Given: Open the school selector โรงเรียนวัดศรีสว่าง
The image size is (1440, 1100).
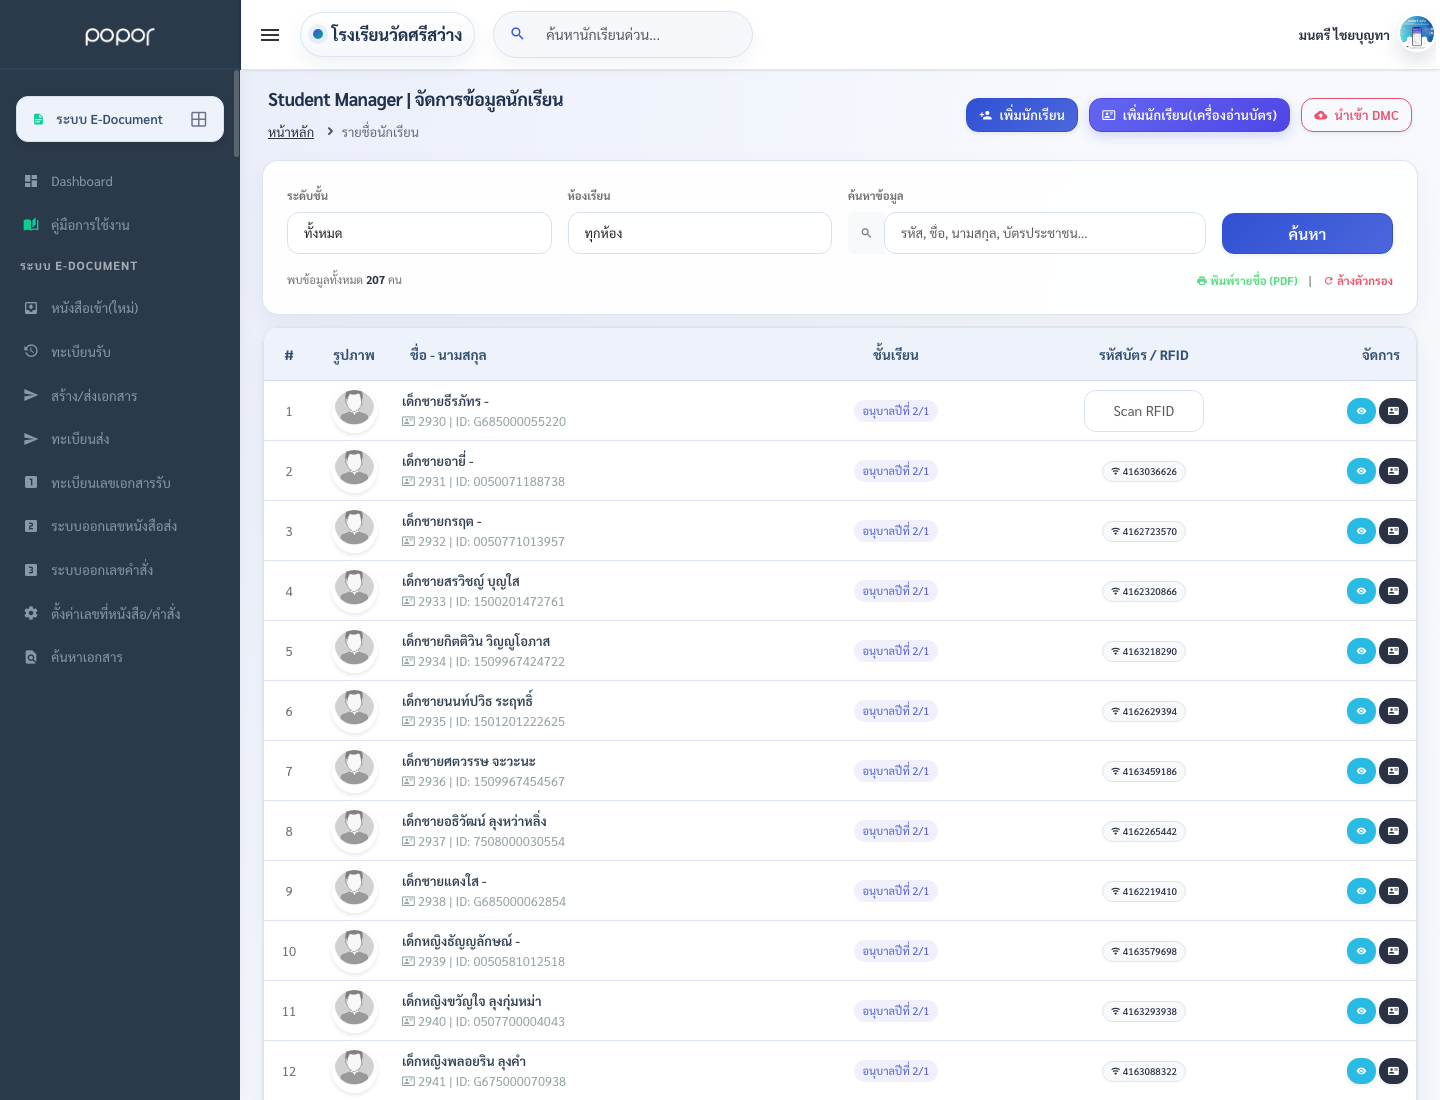Looking at the screenshot, I should 387,35.
